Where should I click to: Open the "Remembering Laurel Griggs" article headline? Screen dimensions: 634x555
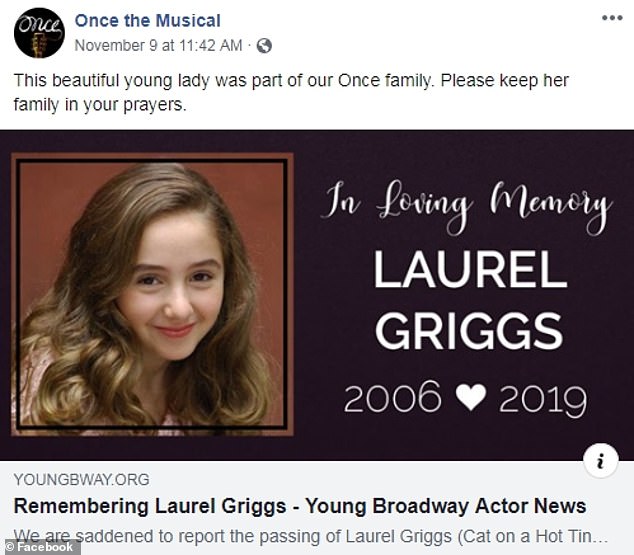[299, 505]
